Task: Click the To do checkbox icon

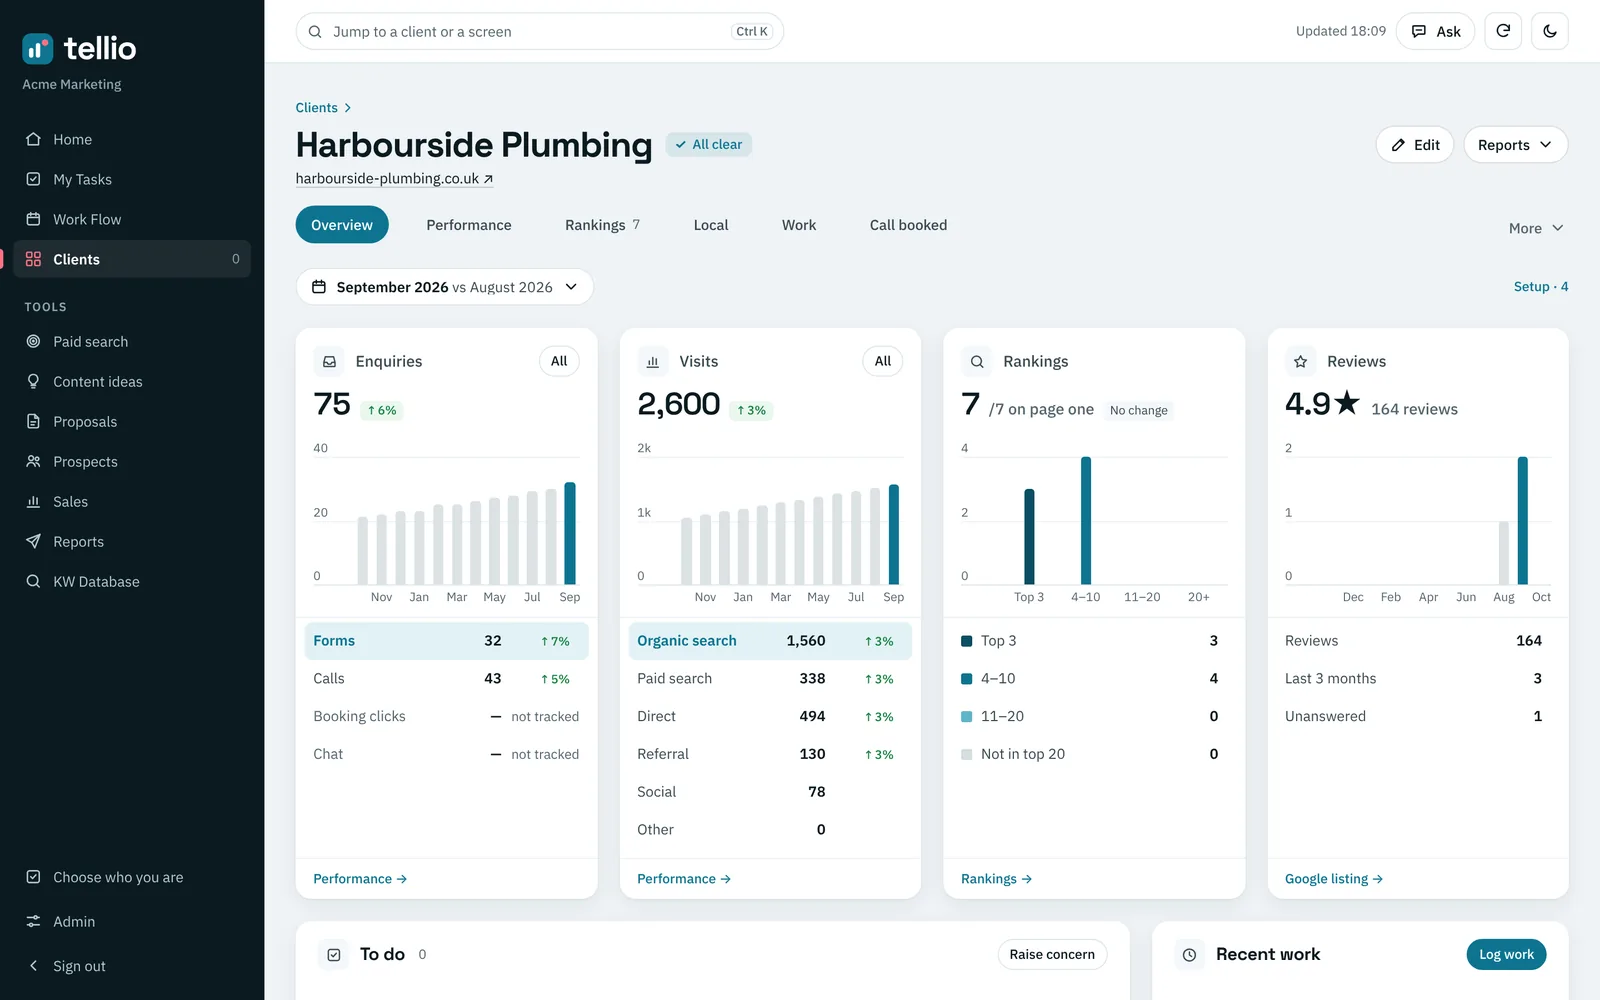Action: click(334, 955)
